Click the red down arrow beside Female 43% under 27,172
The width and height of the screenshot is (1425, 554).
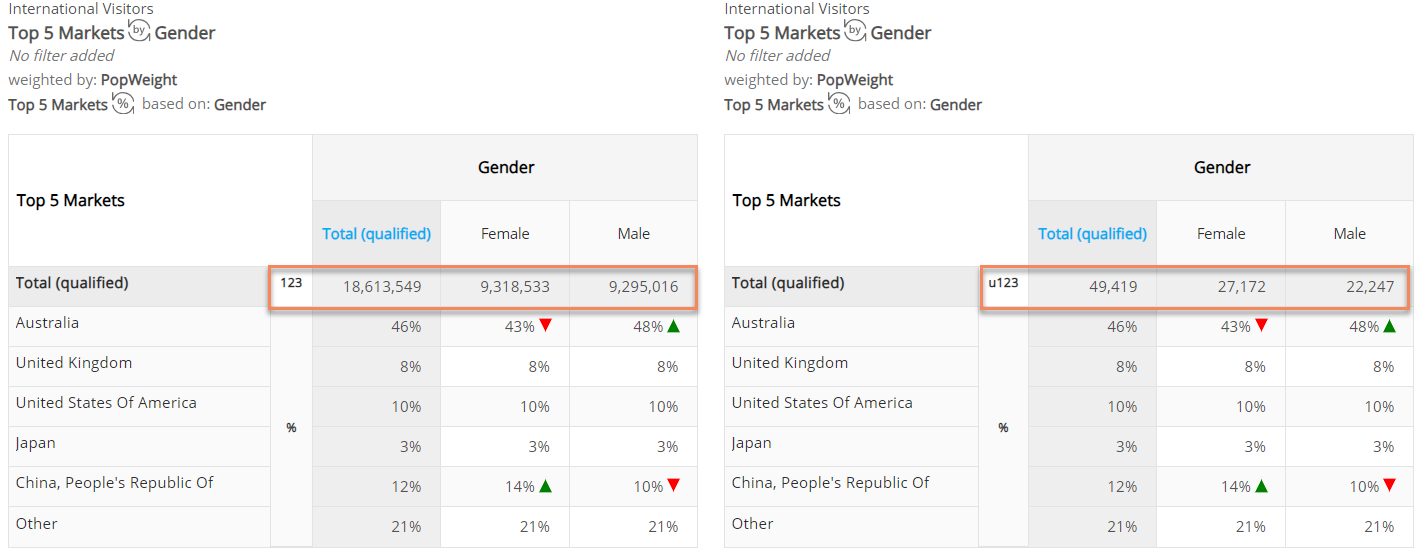(1261, 326)
